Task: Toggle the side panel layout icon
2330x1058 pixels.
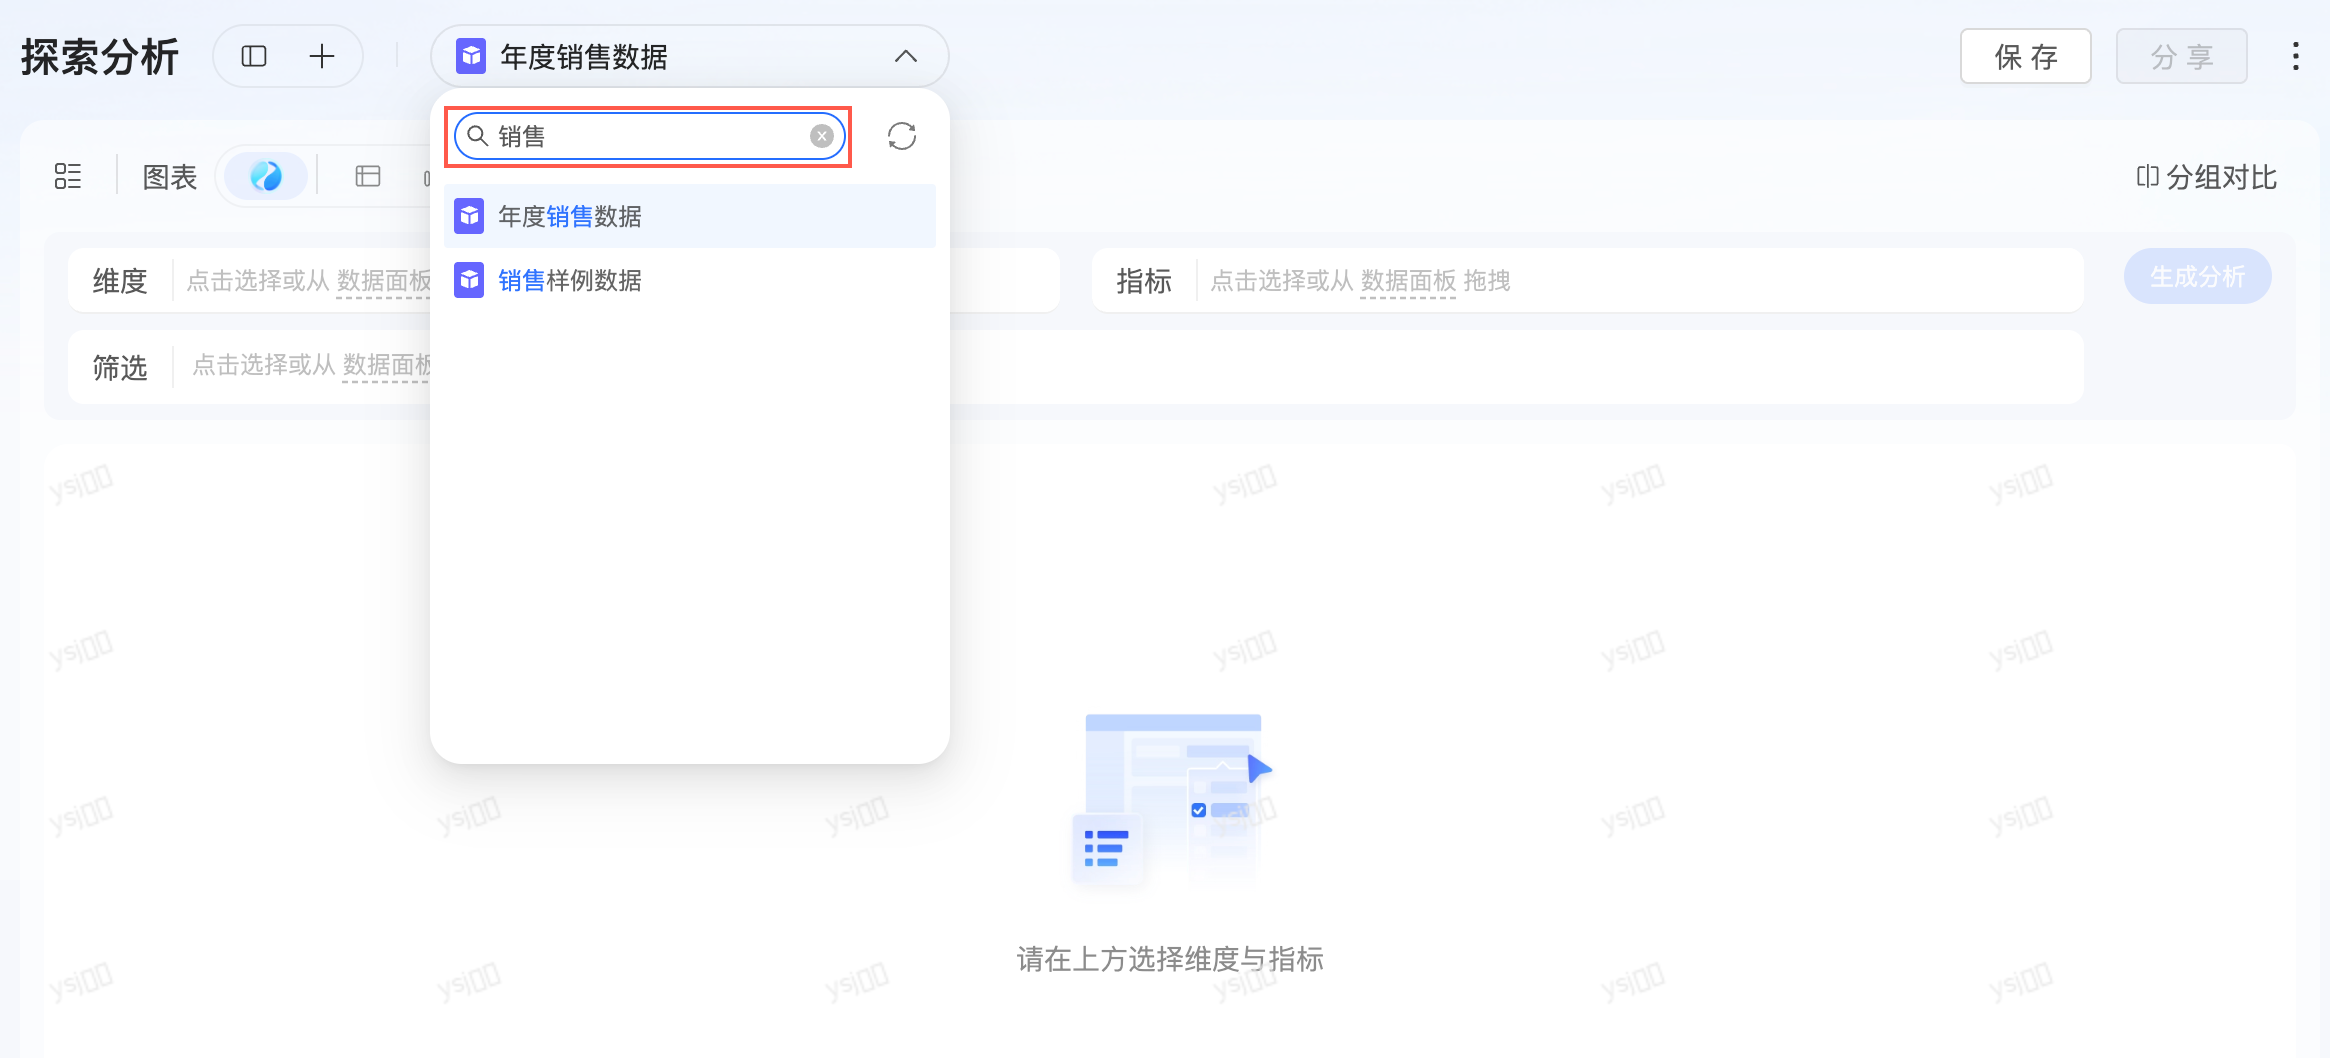Action: tap(254, 56)
